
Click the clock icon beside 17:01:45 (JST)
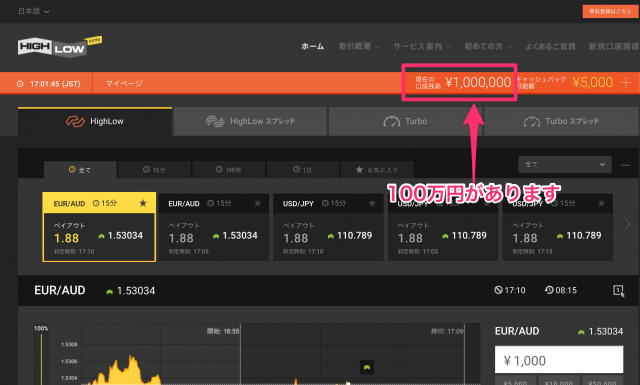click(x=20, y=84)
